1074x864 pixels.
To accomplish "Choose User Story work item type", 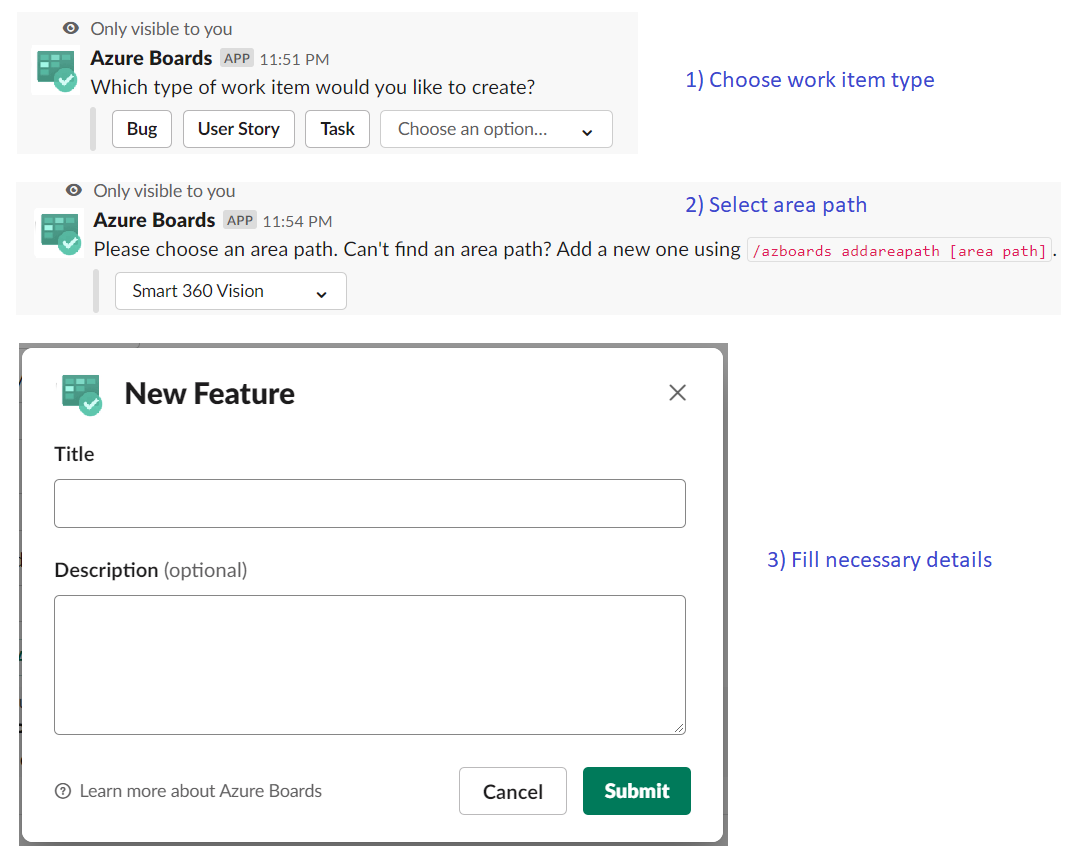I will tap(238, 129).
